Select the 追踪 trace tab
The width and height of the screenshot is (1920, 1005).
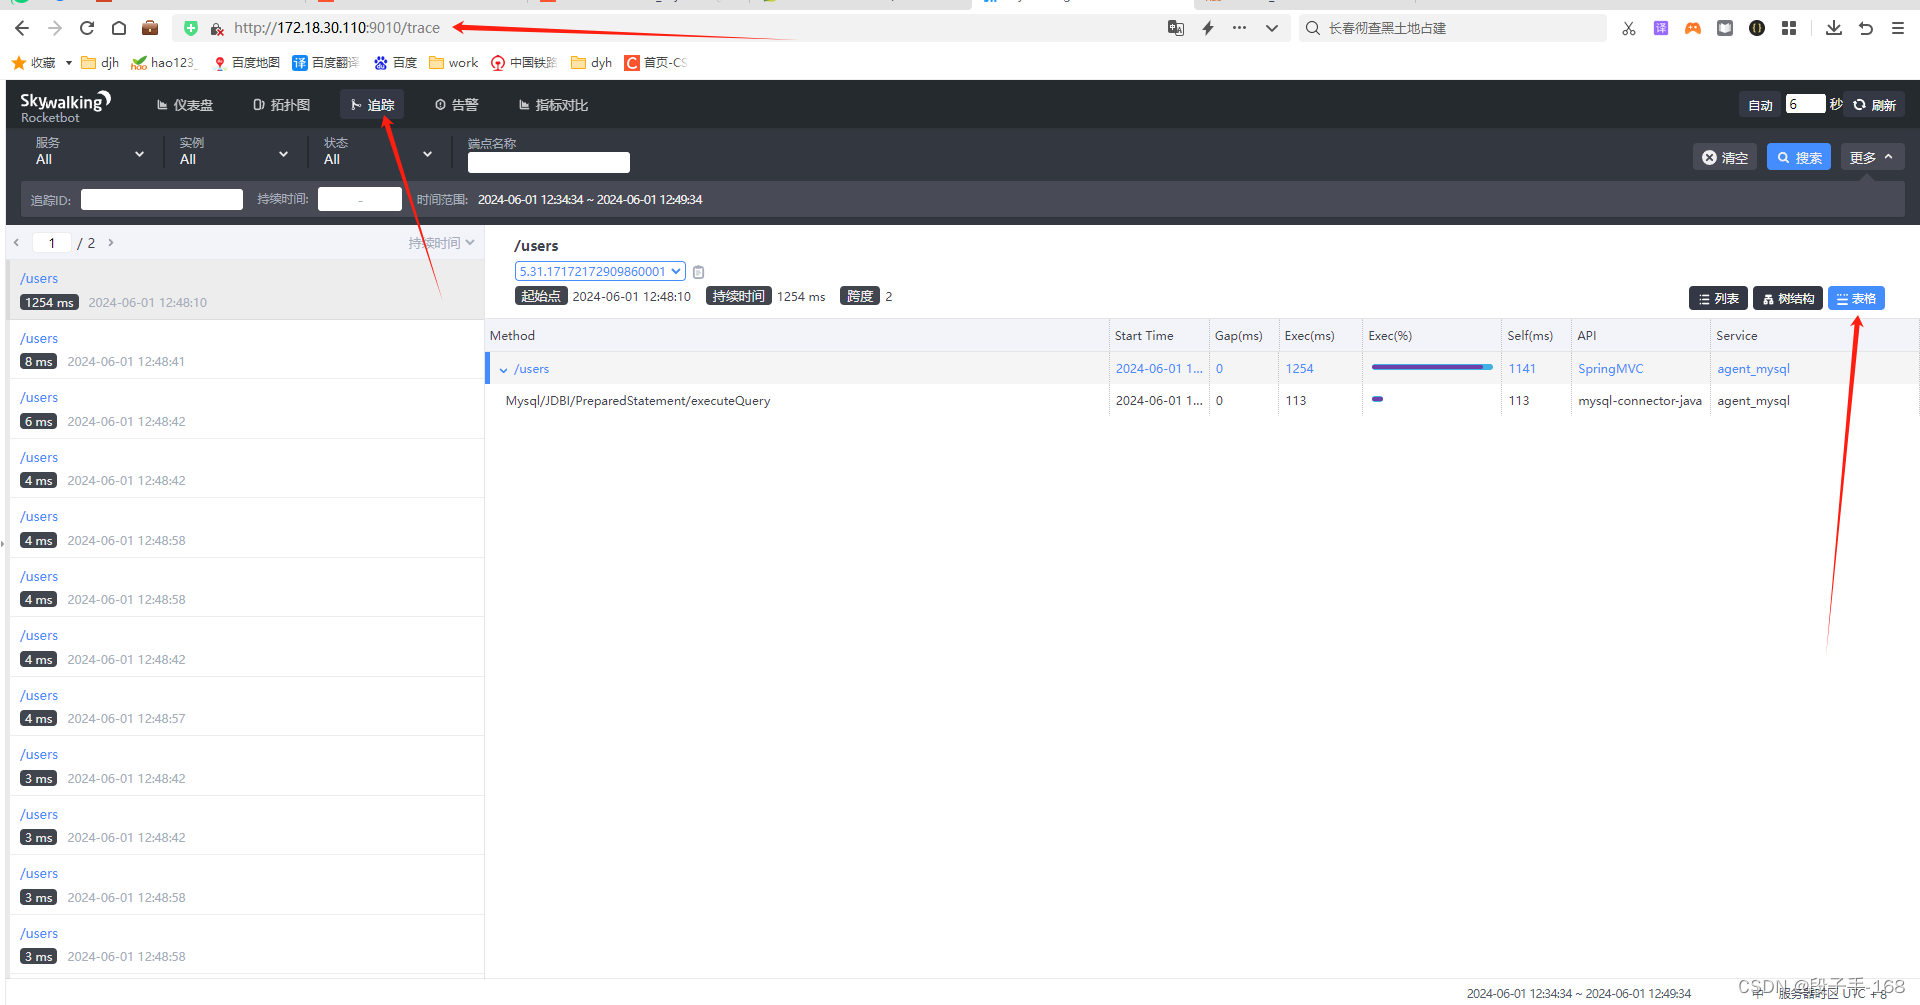click(x=372, y=104)
